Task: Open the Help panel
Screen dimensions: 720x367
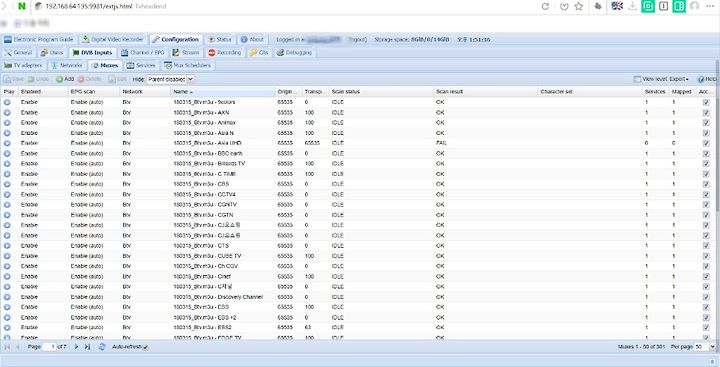Action: click(707, 79)
